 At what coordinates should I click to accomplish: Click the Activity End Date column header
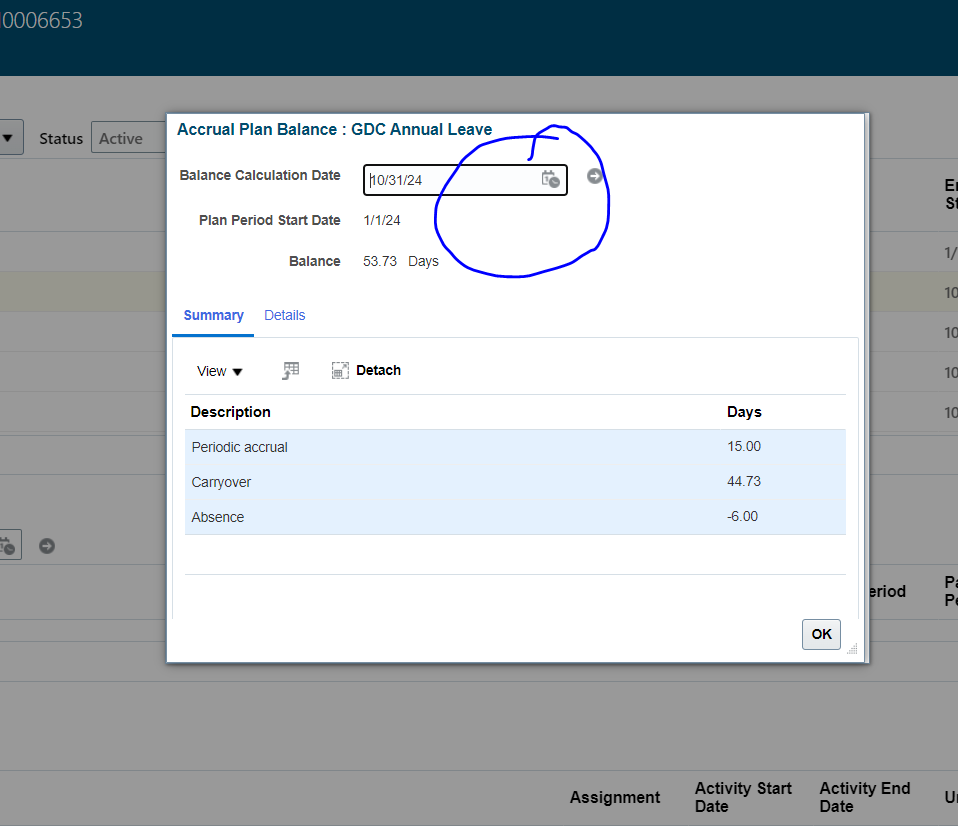point(865,797)
